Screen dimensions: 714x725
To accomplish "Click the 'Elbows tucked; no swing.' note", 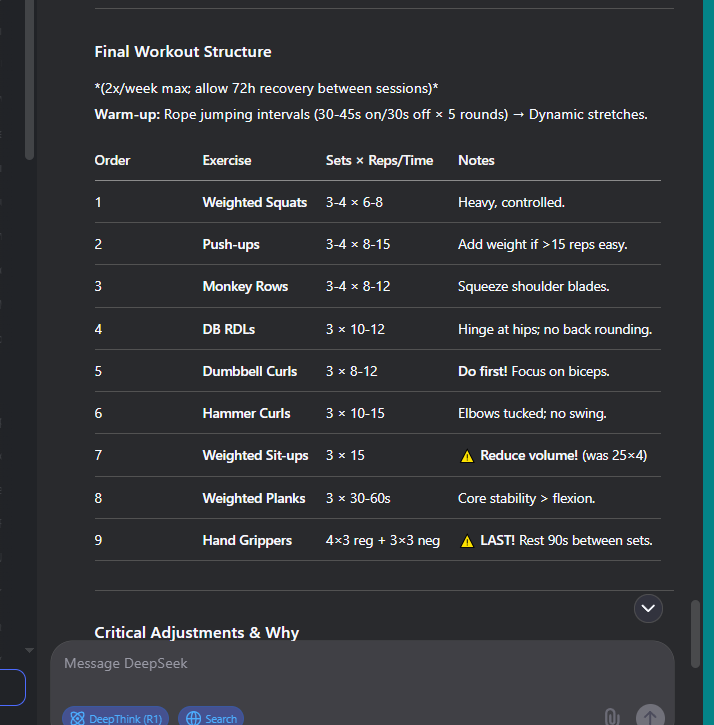I will pos(532,413).
